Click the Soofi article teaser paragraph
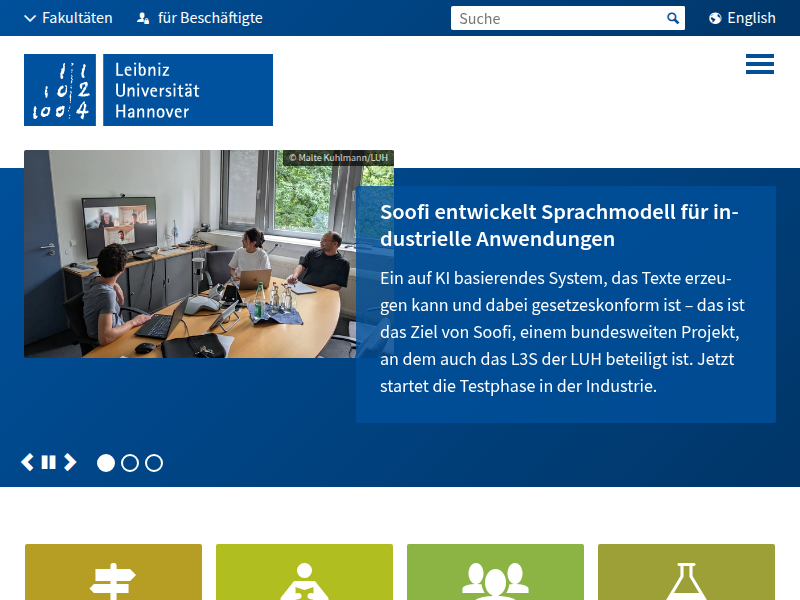The width and height of the screenshot is (800, 600). (562, 332)
